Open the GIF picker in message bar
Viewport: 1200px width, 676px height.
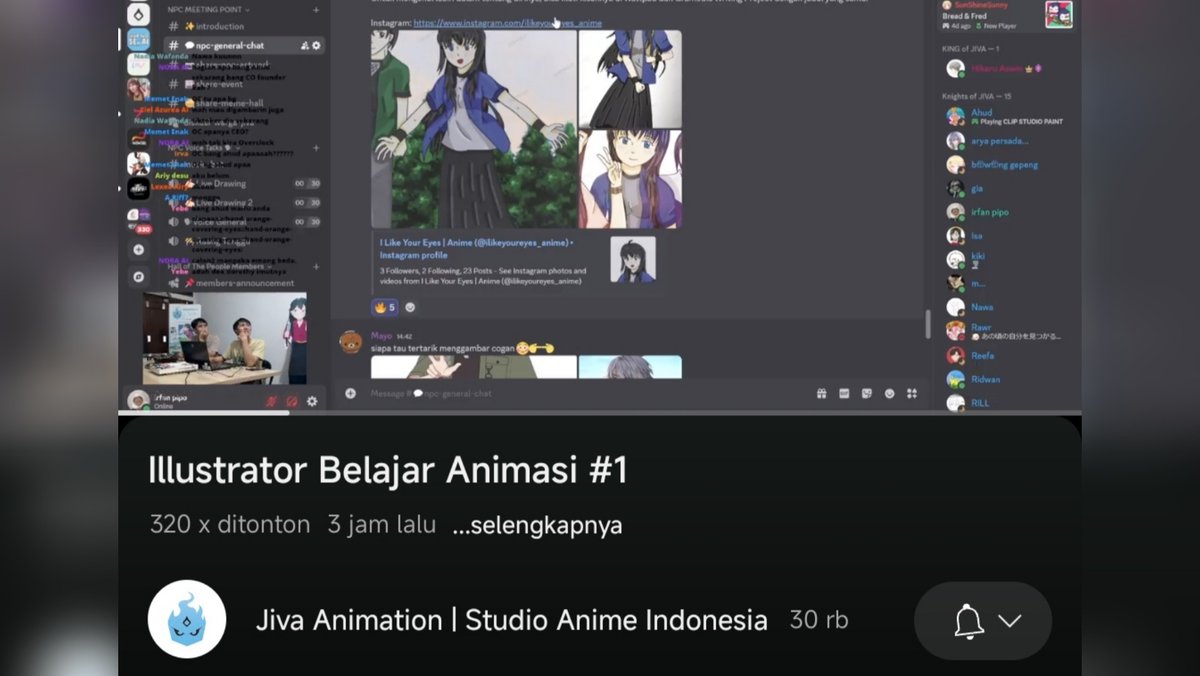click(844, 394)
